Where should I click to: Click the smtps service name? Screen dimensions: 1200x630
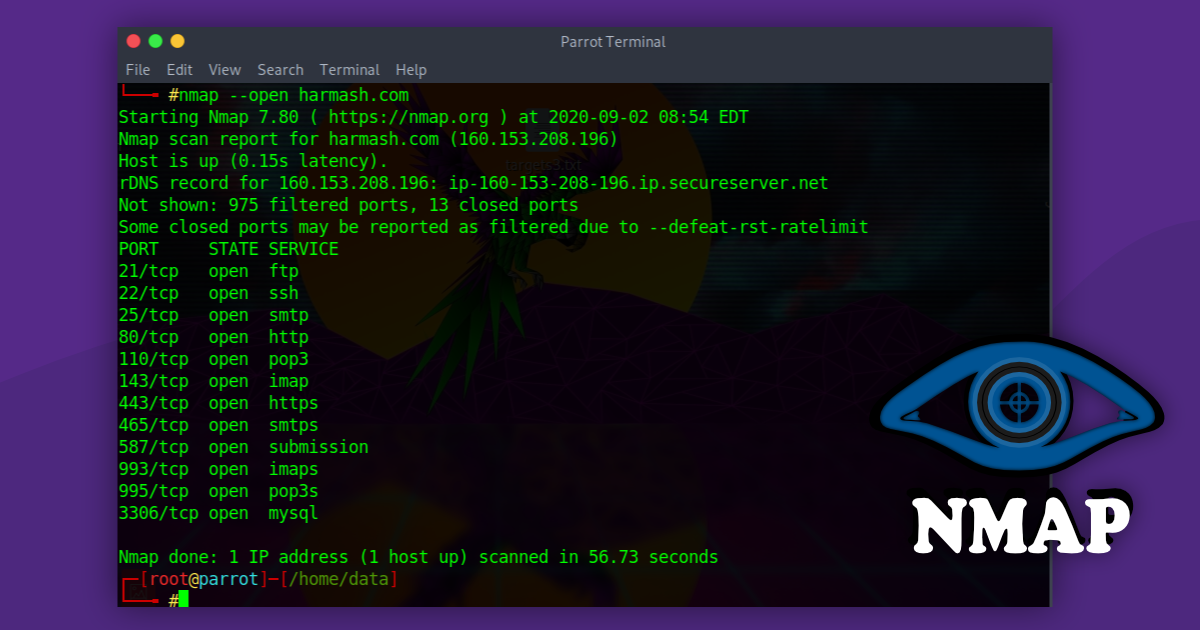pyautogui.click(x=294, y=425)
